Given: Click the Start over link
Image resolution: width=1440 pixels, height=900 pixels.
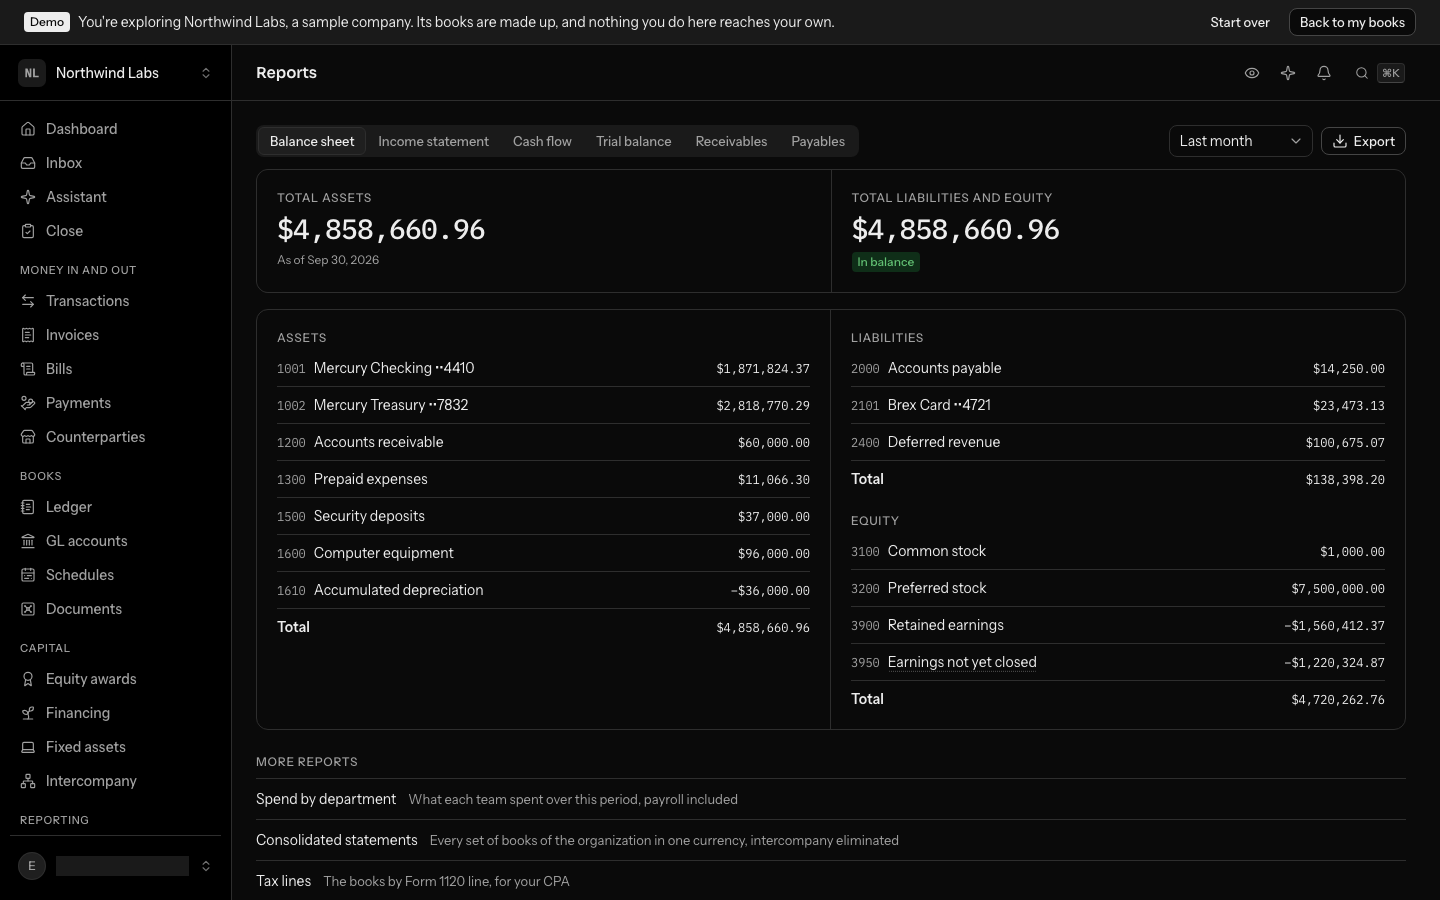Looking at the screenshot, I should [1240, 22].
